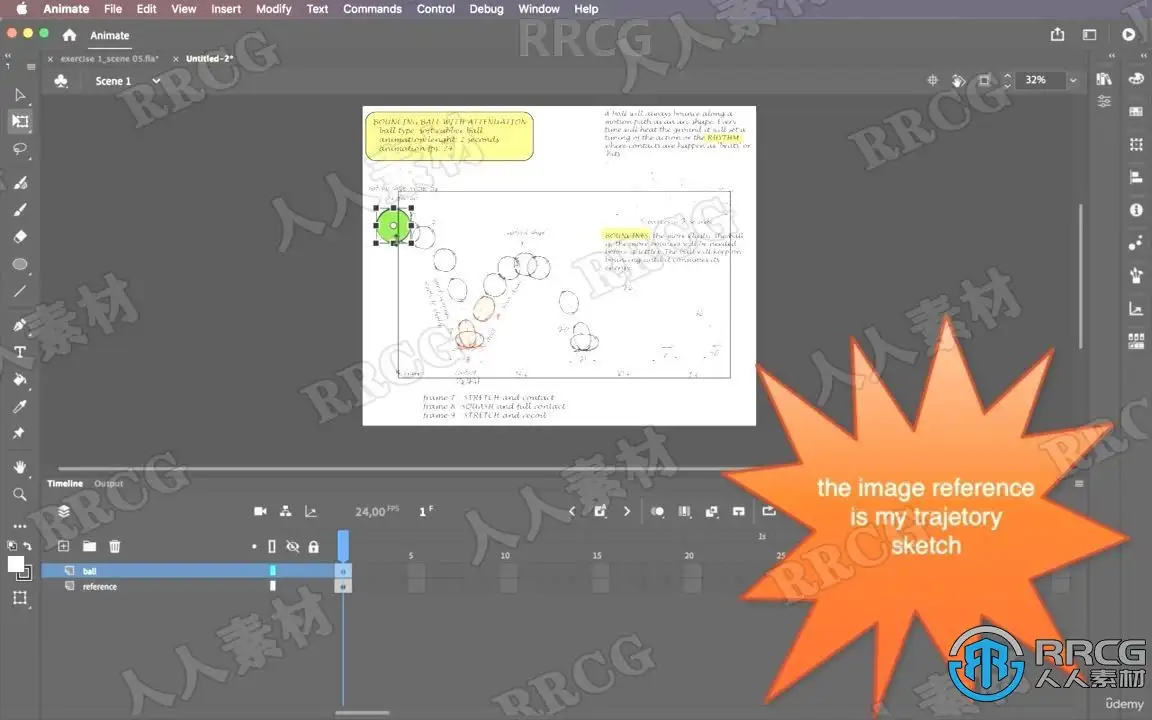Select the Fluid Brush tool
Viewport: 1152px width, 720px height.
[20, 182]
